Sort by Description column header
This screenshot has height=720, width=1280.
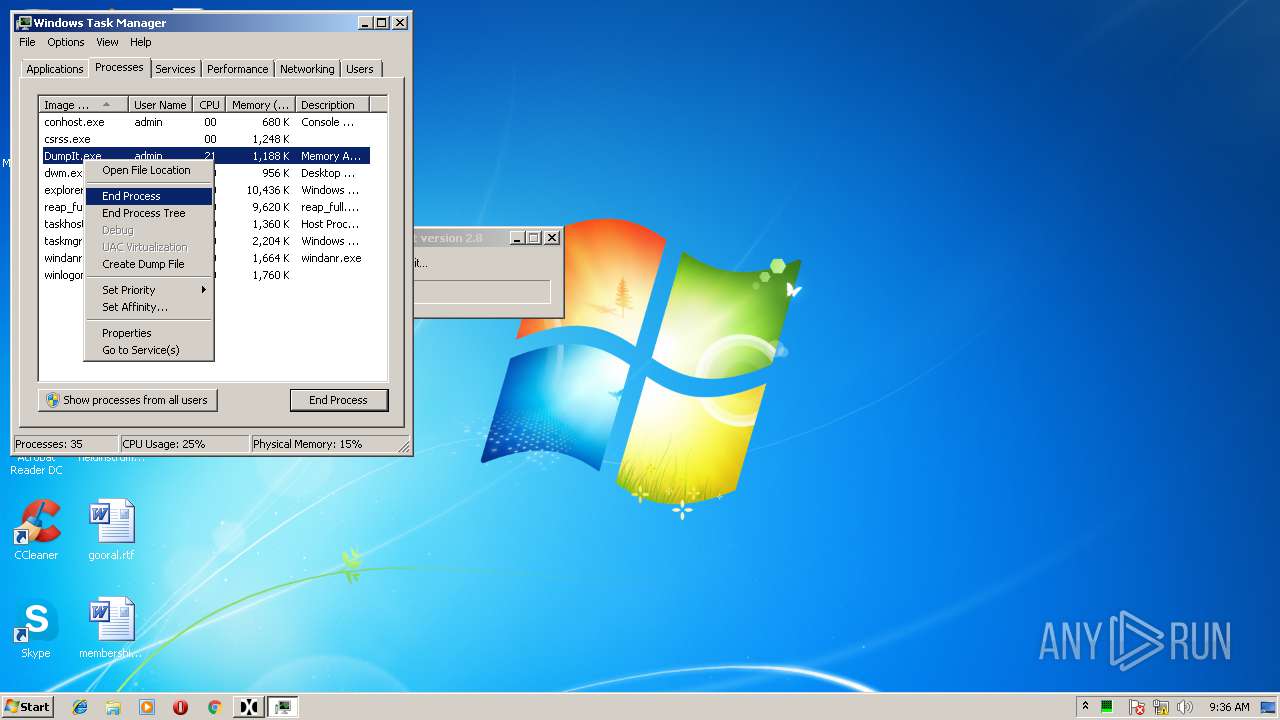[x=333, y=105]
